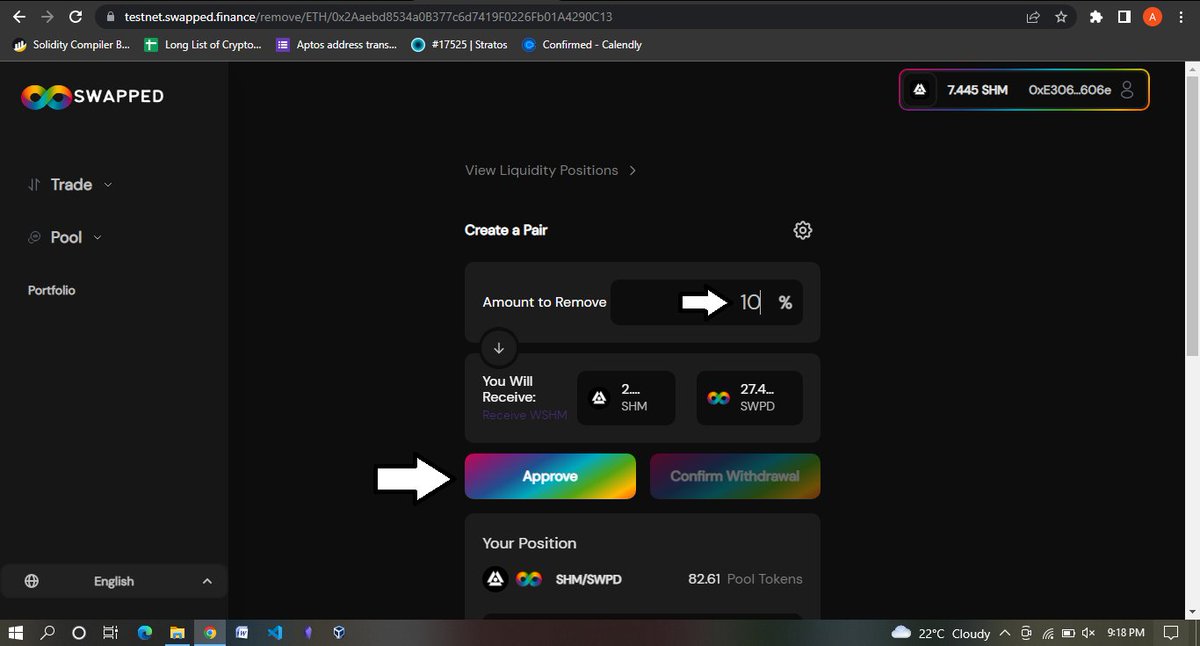View site security lock information

[112, 17]
